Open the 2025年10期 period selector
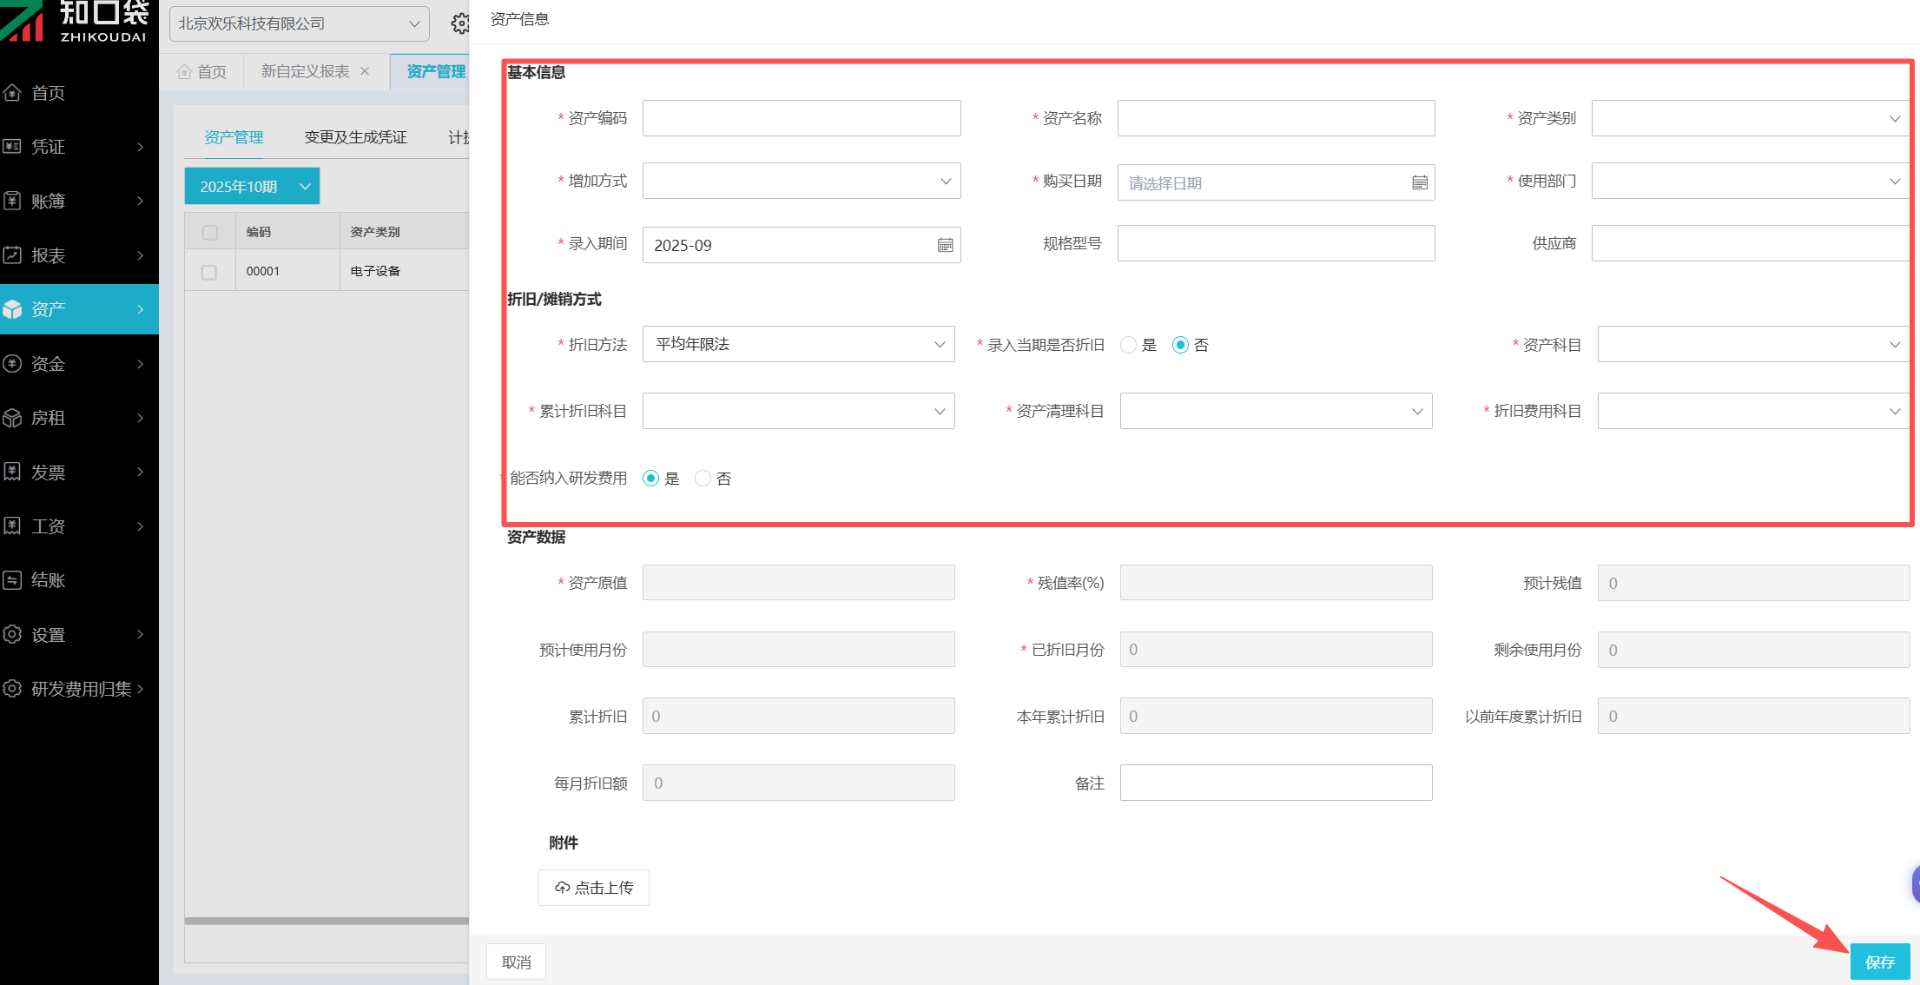This screenshot has height=985, width=1920. point(252,187)
